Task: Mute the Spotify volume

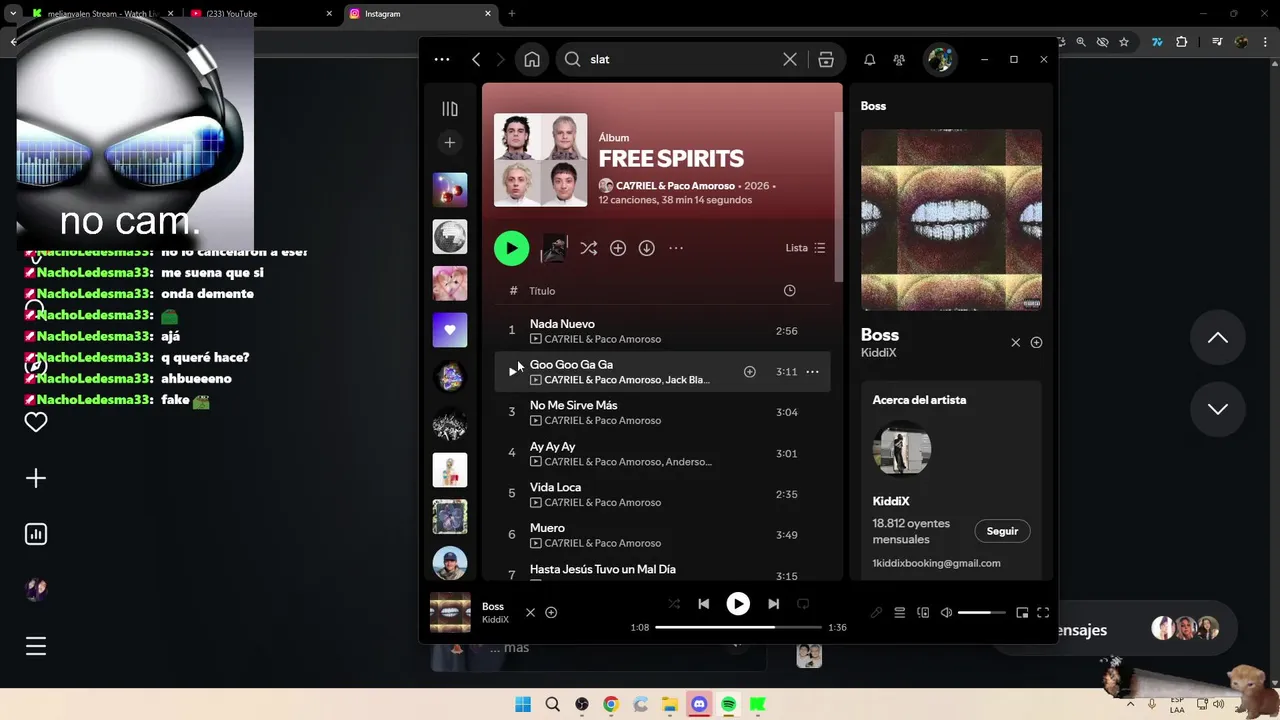Action: click(x=946, y=612)
